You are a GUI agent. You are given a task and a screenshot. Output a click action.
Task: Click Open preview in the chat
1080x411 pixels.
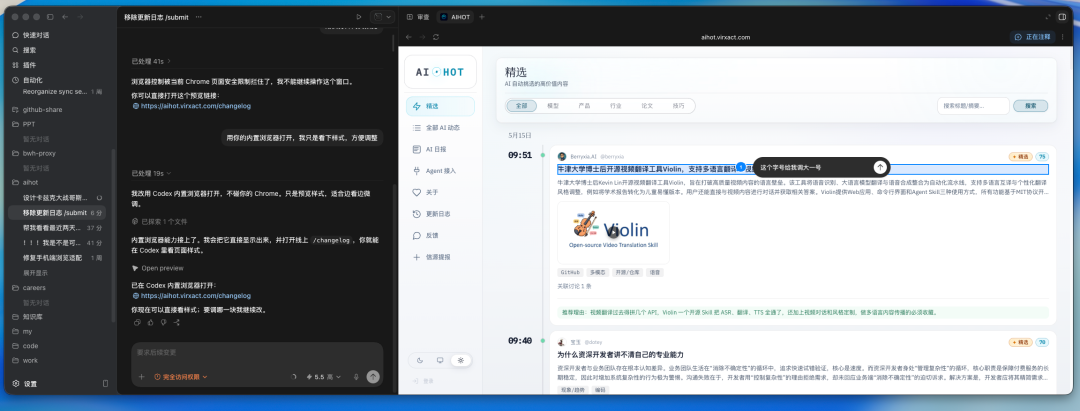pyautogui.click(x=158, y=268)
